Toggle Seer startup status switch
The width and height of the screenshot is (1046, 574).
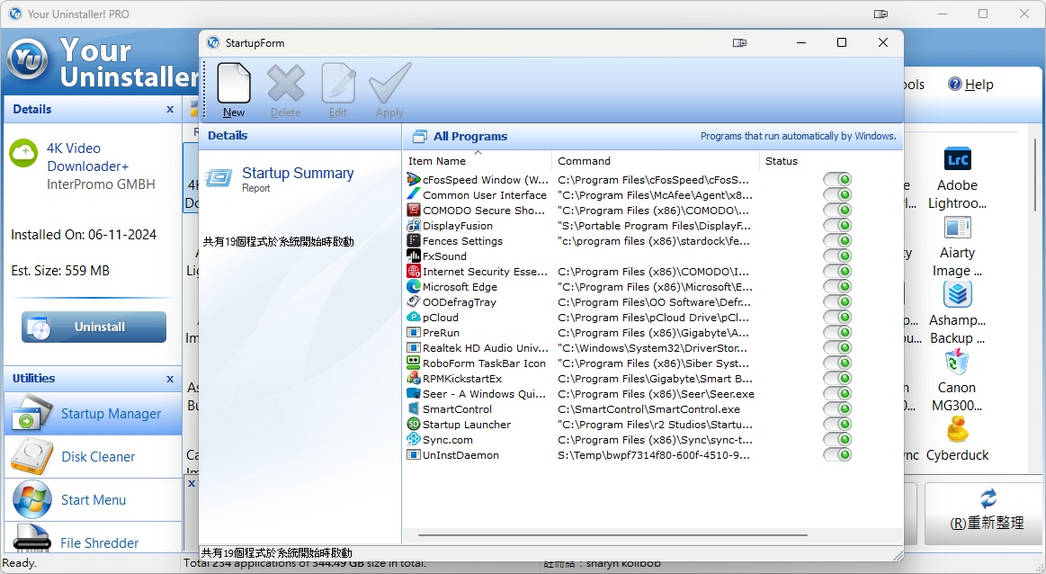837,394
